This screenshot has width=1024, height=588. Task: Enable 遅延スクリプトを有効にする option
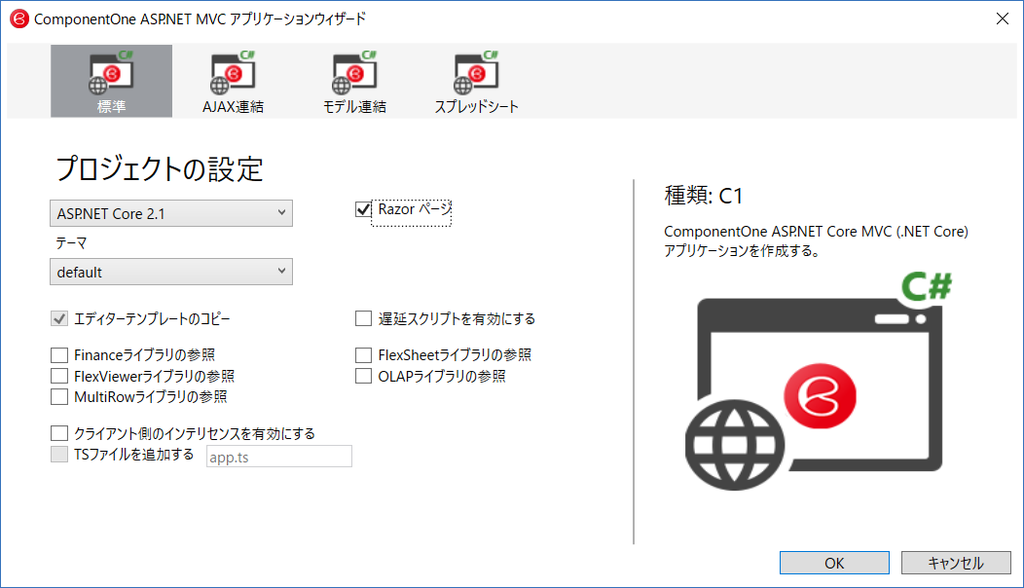click(x=363, y=319)
